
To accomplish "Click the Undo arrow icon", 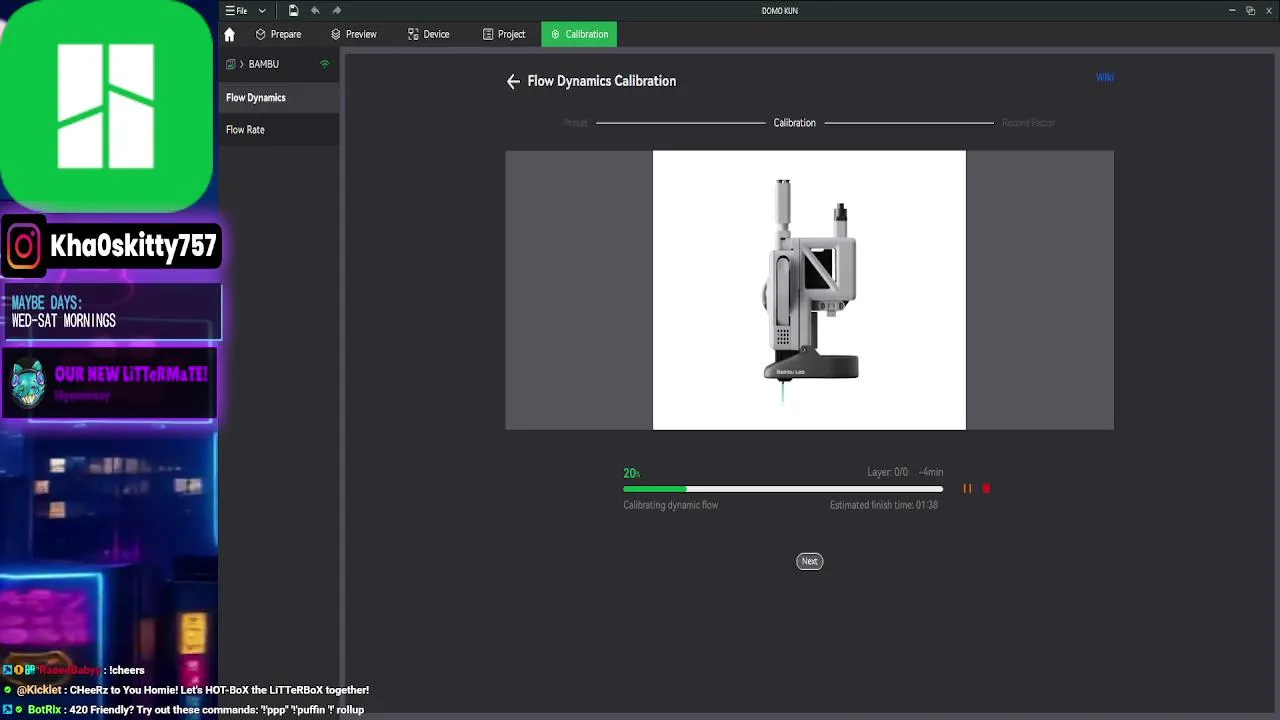I will tap(315, 11).
